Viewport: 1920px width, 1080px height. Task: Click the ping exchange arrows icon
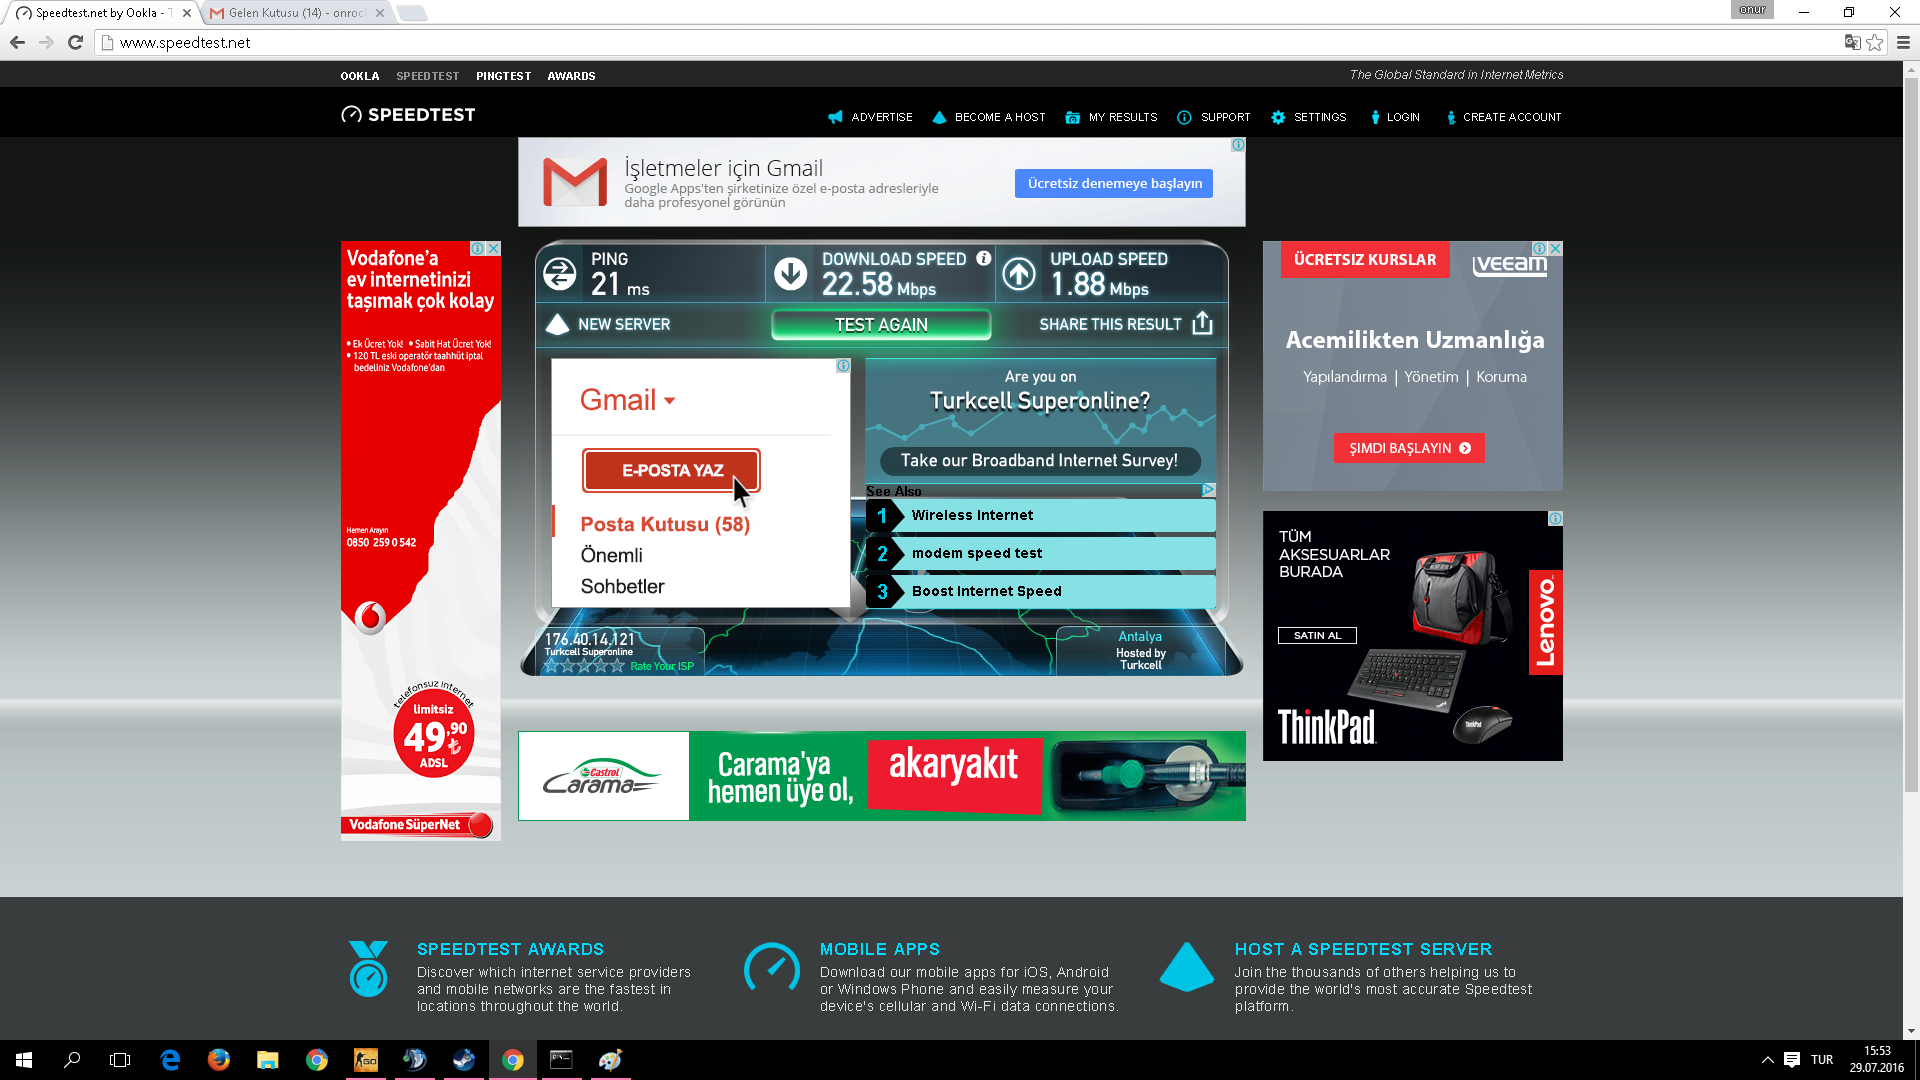point(560,274)
